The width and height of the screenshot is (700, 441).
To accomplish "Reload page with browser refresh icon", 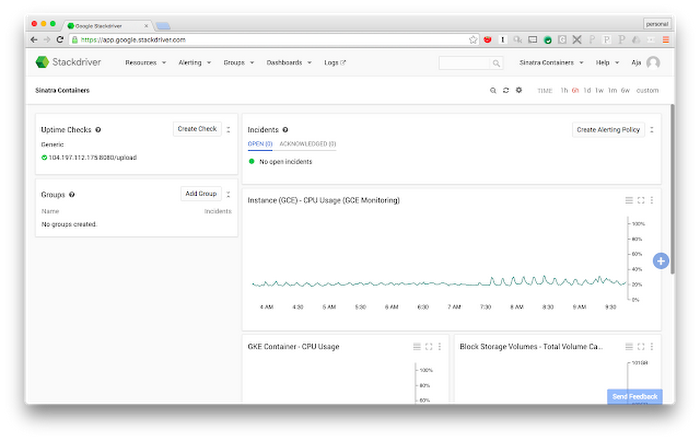I will (60, 40).
